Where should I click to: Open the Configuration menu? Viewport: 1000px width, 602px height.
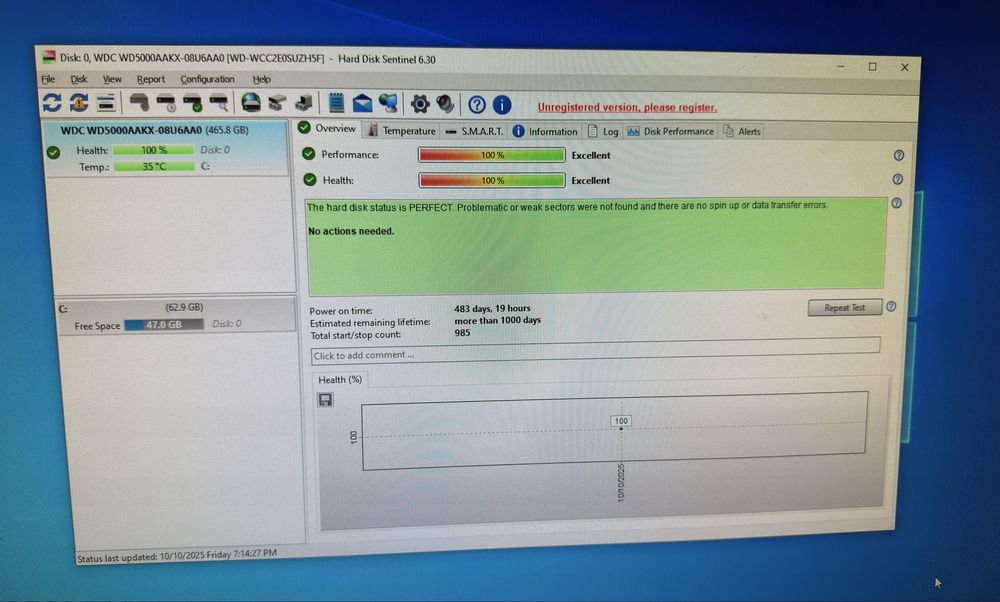pyautogui.click(x=207, y=79)
